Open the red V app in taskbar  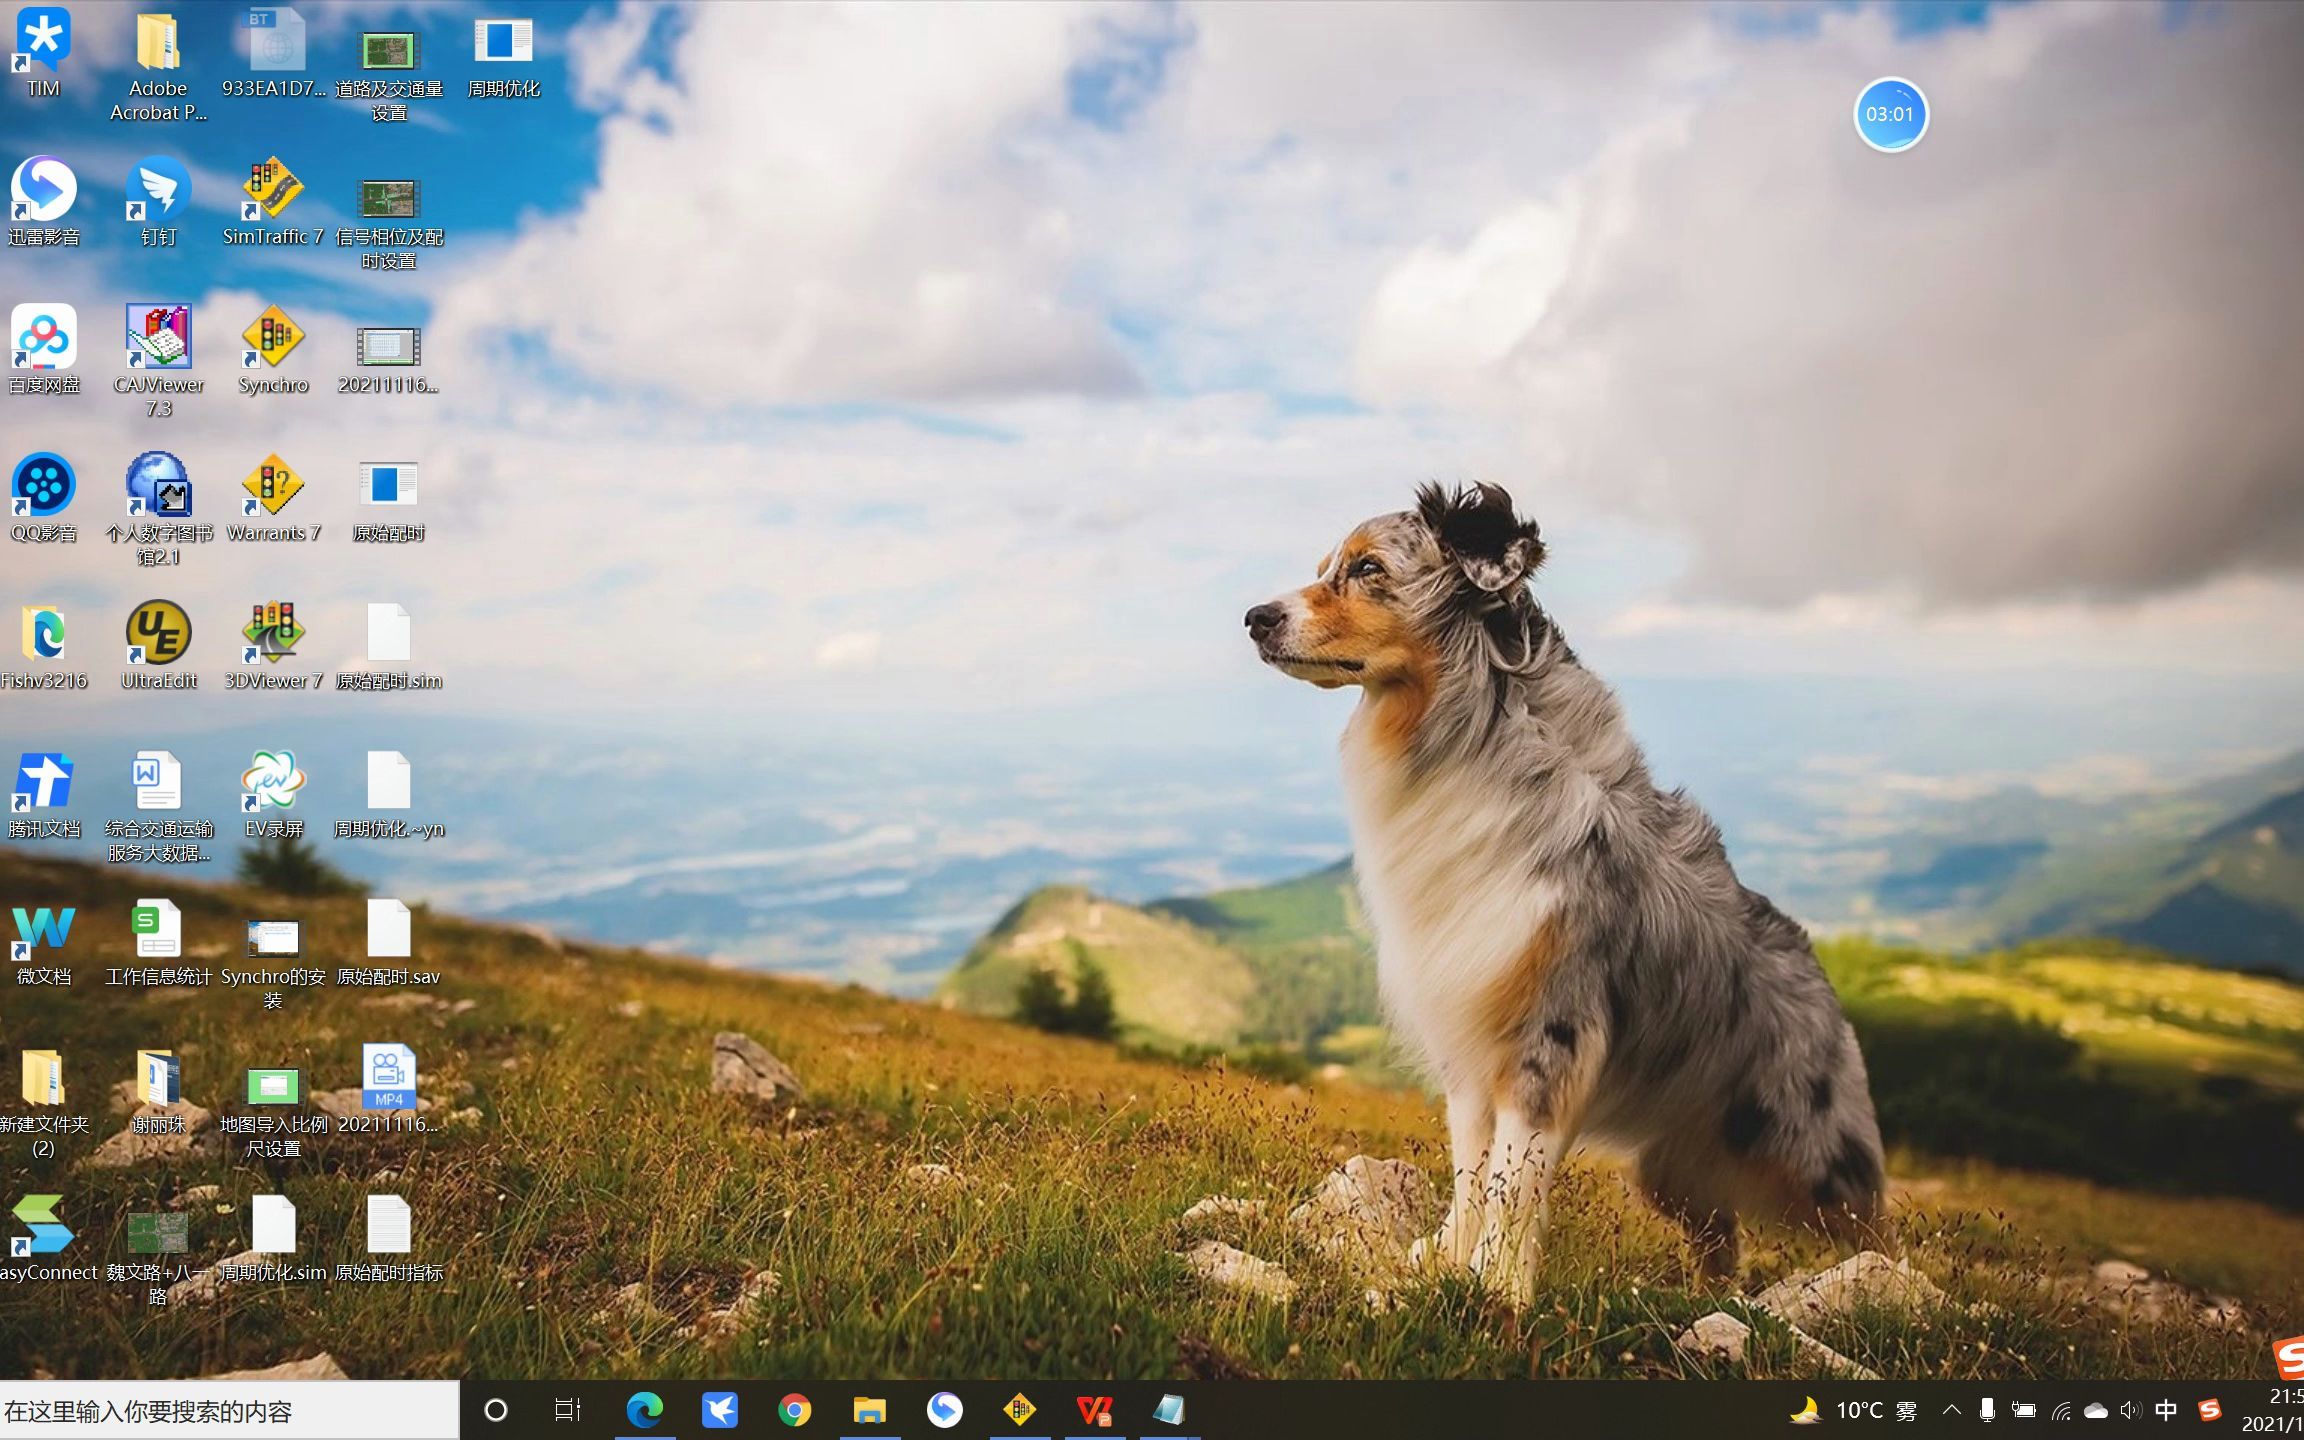click(1095, 1410)
